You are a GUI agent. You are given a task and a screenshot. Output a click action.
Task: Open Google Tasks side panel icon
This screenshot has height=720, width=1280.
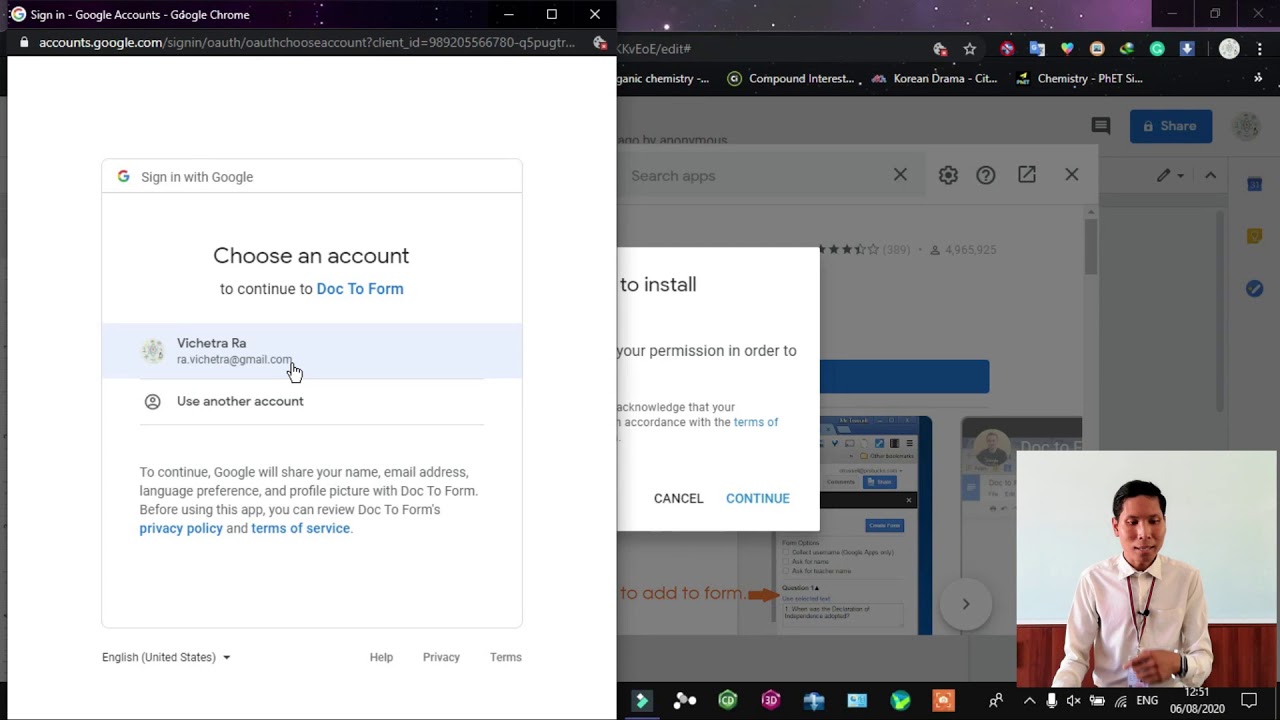(x=1254, y=289)
